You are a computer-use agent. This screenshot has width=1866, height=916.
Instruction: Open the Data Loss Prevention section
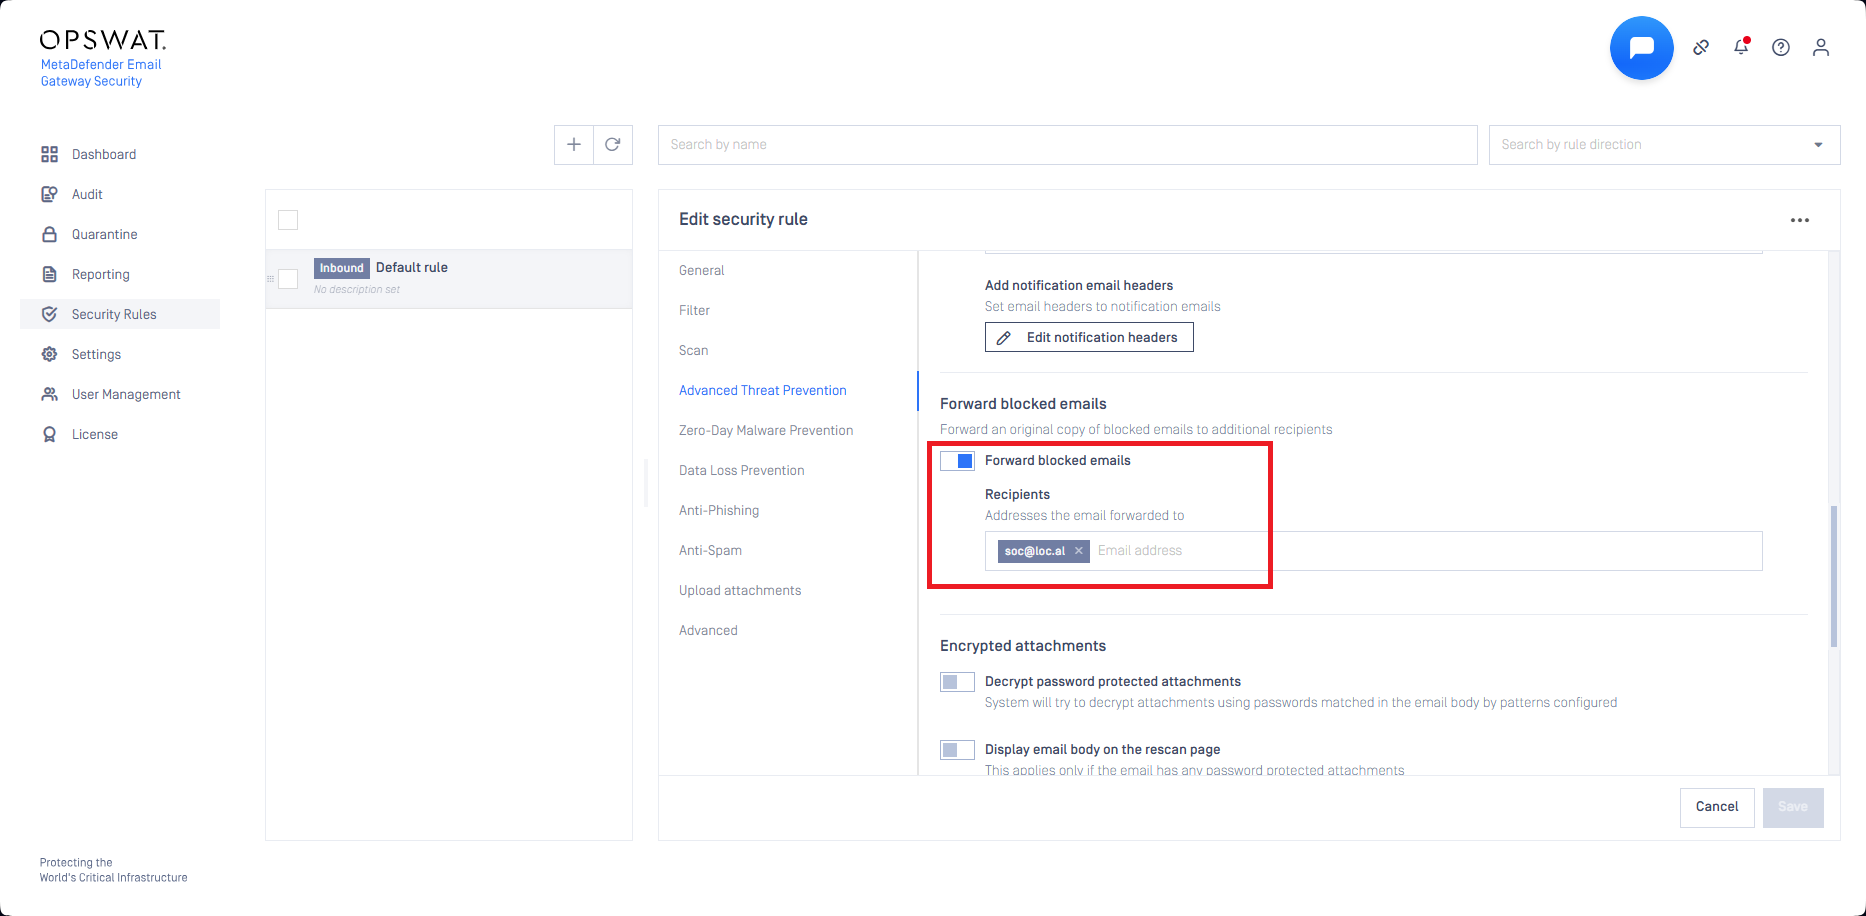point(741,470)
